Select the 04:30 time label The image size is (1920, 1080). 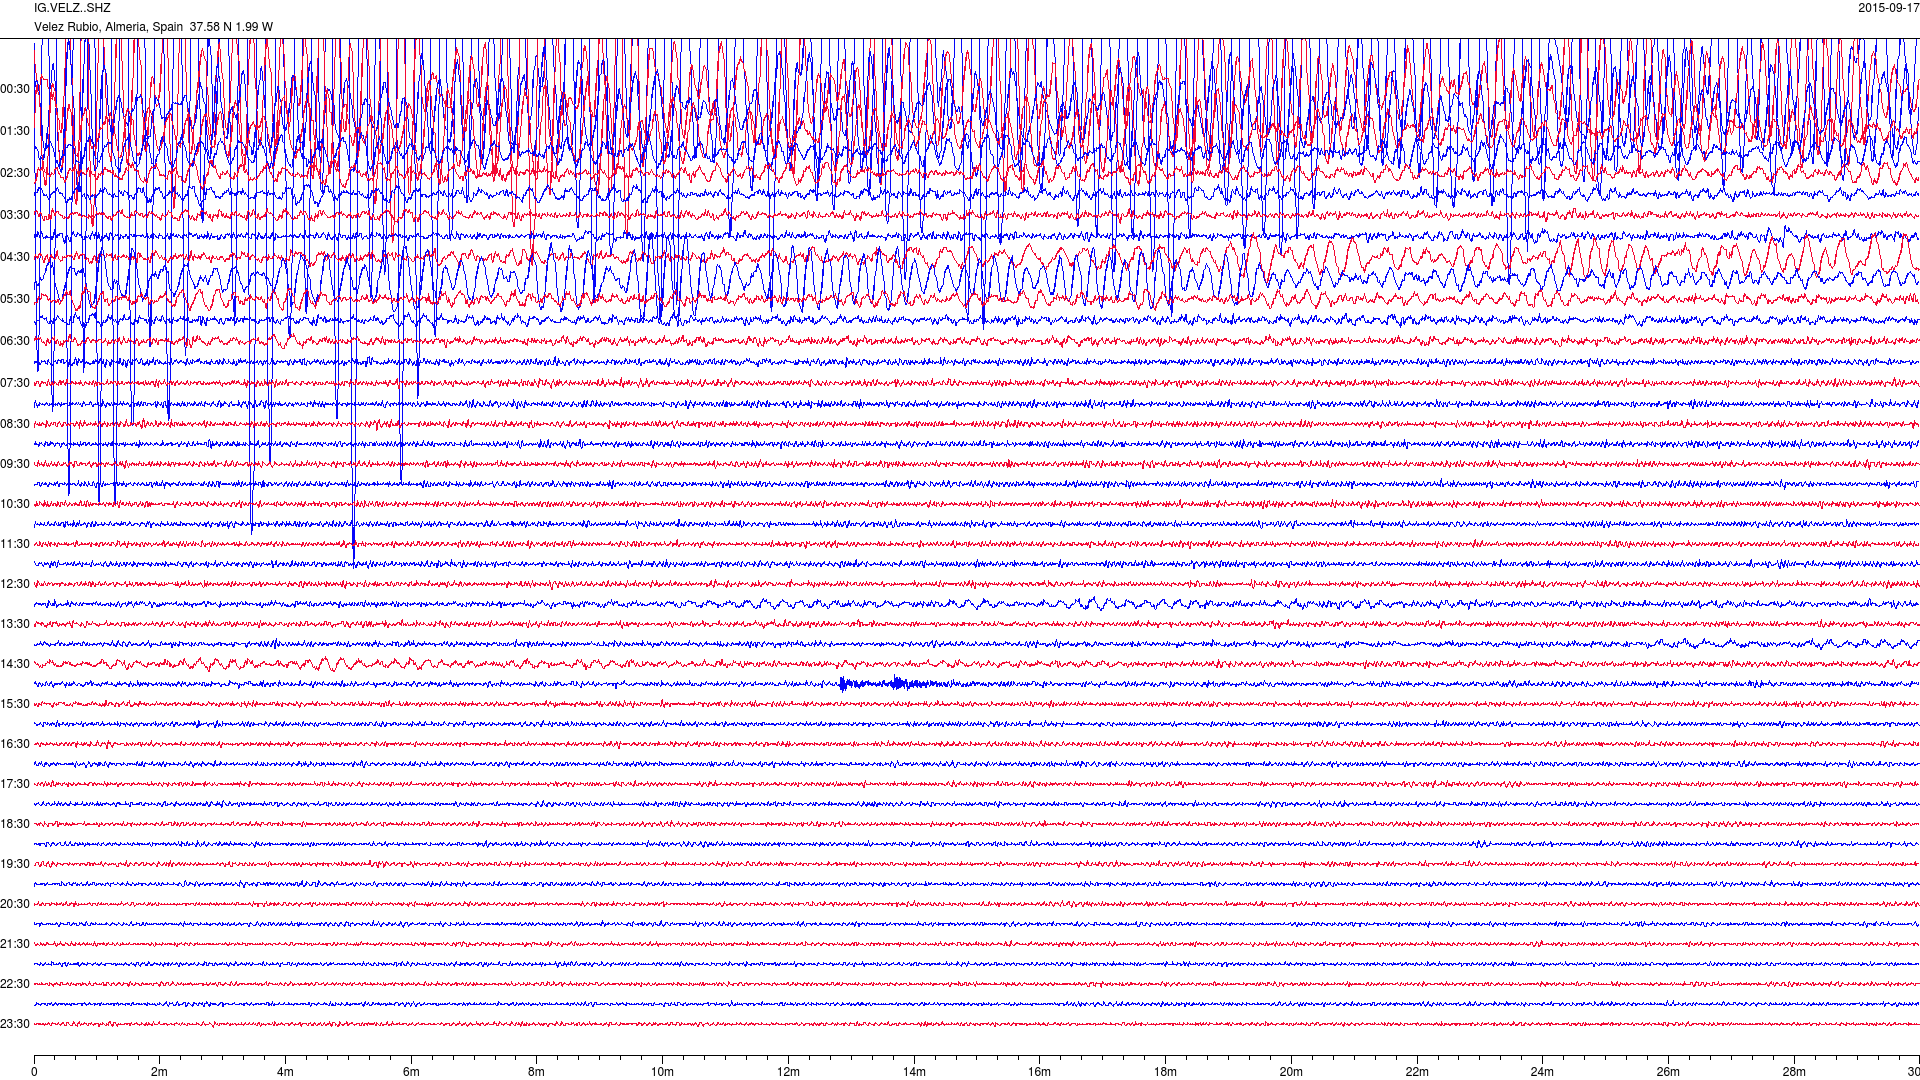click(15, 257)
